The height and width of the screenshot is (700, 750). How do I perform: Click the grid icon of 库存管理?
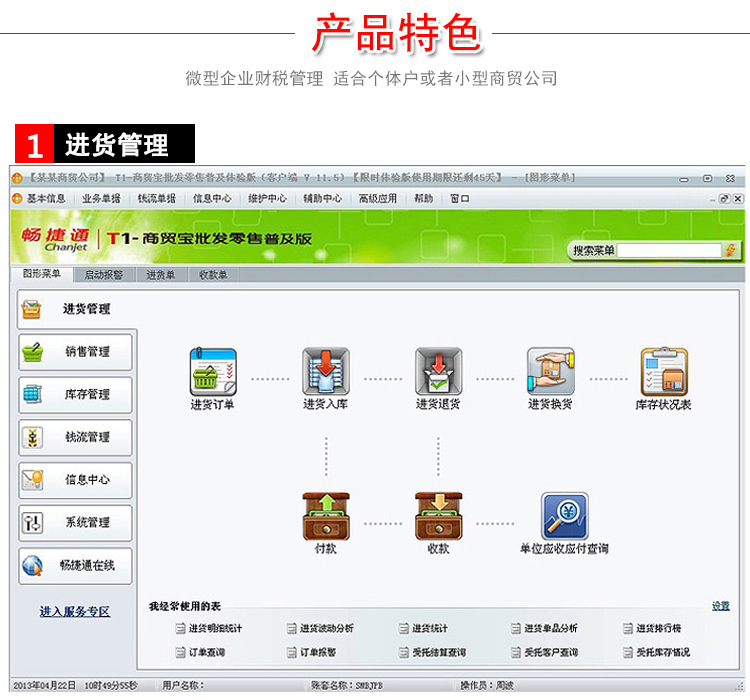tap(33, 395)
